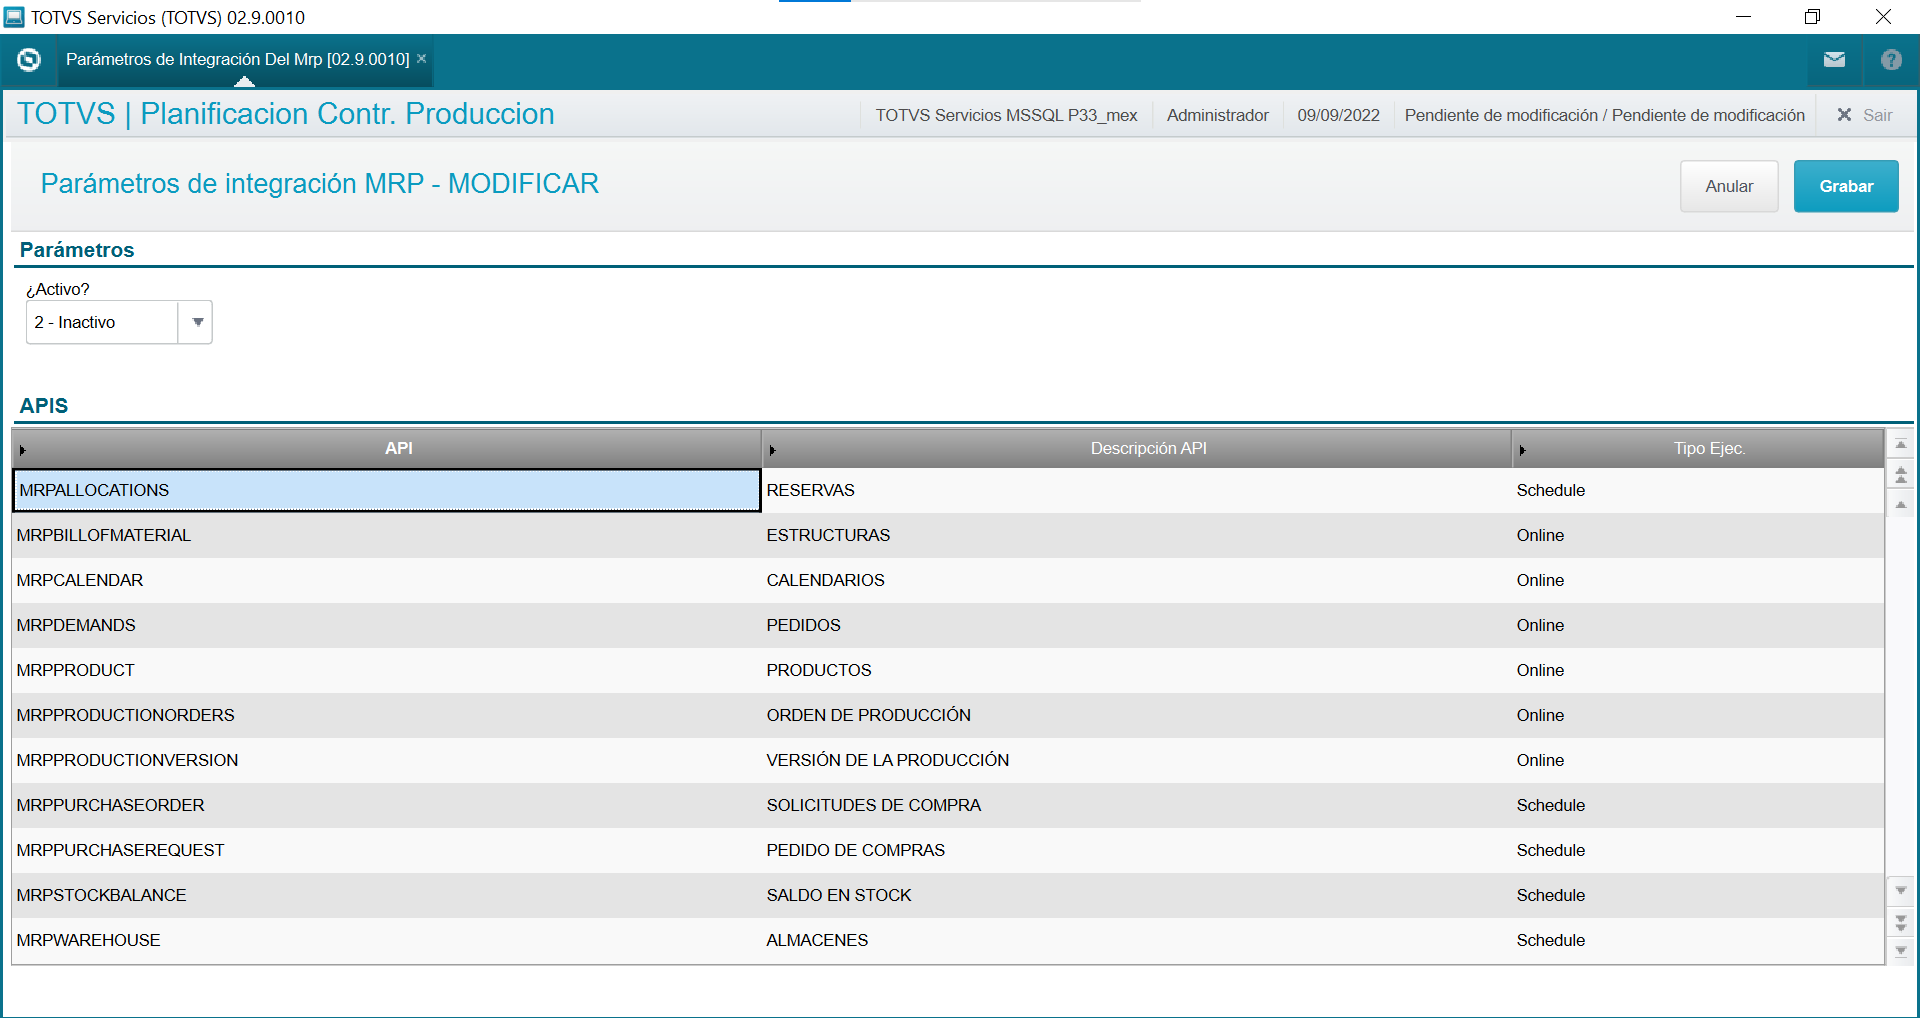
Task: Click the ORDEN DE PRODUCCIÓN cell
Action: (1137, 715)
